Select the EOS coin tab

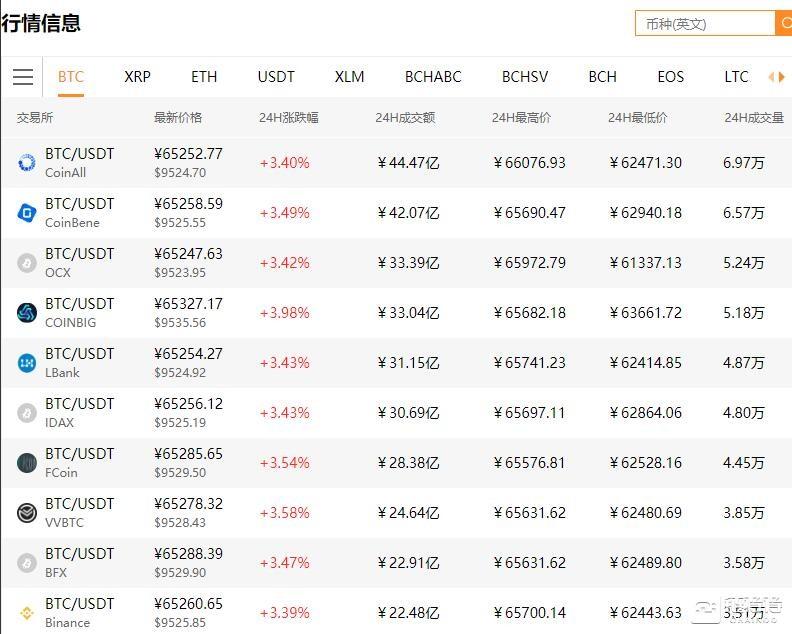(x=670, y=77)
